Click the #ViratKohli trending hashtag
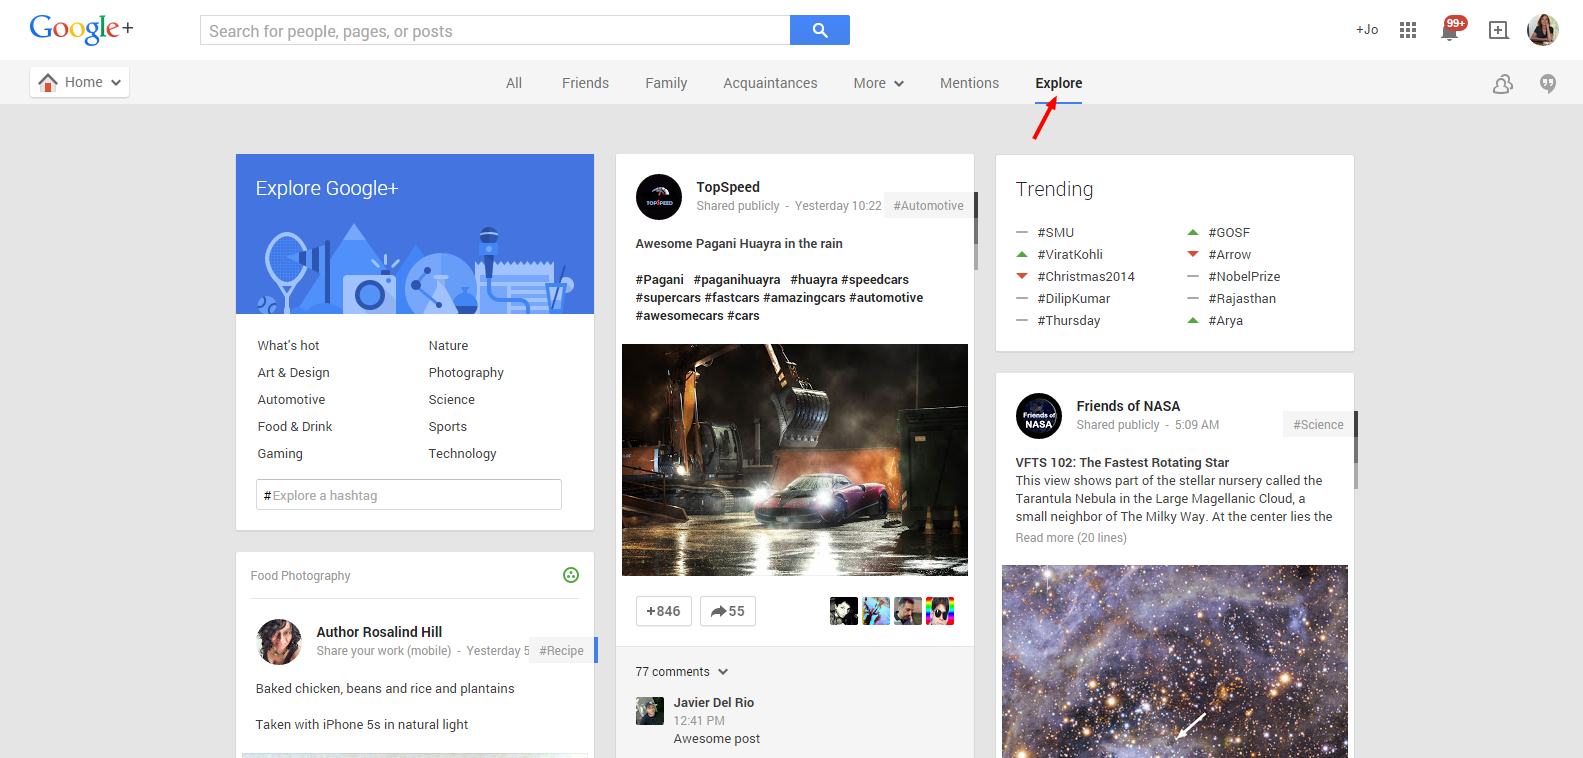The height and width of the screenshot is (758, 1583). click(1069, 254)
